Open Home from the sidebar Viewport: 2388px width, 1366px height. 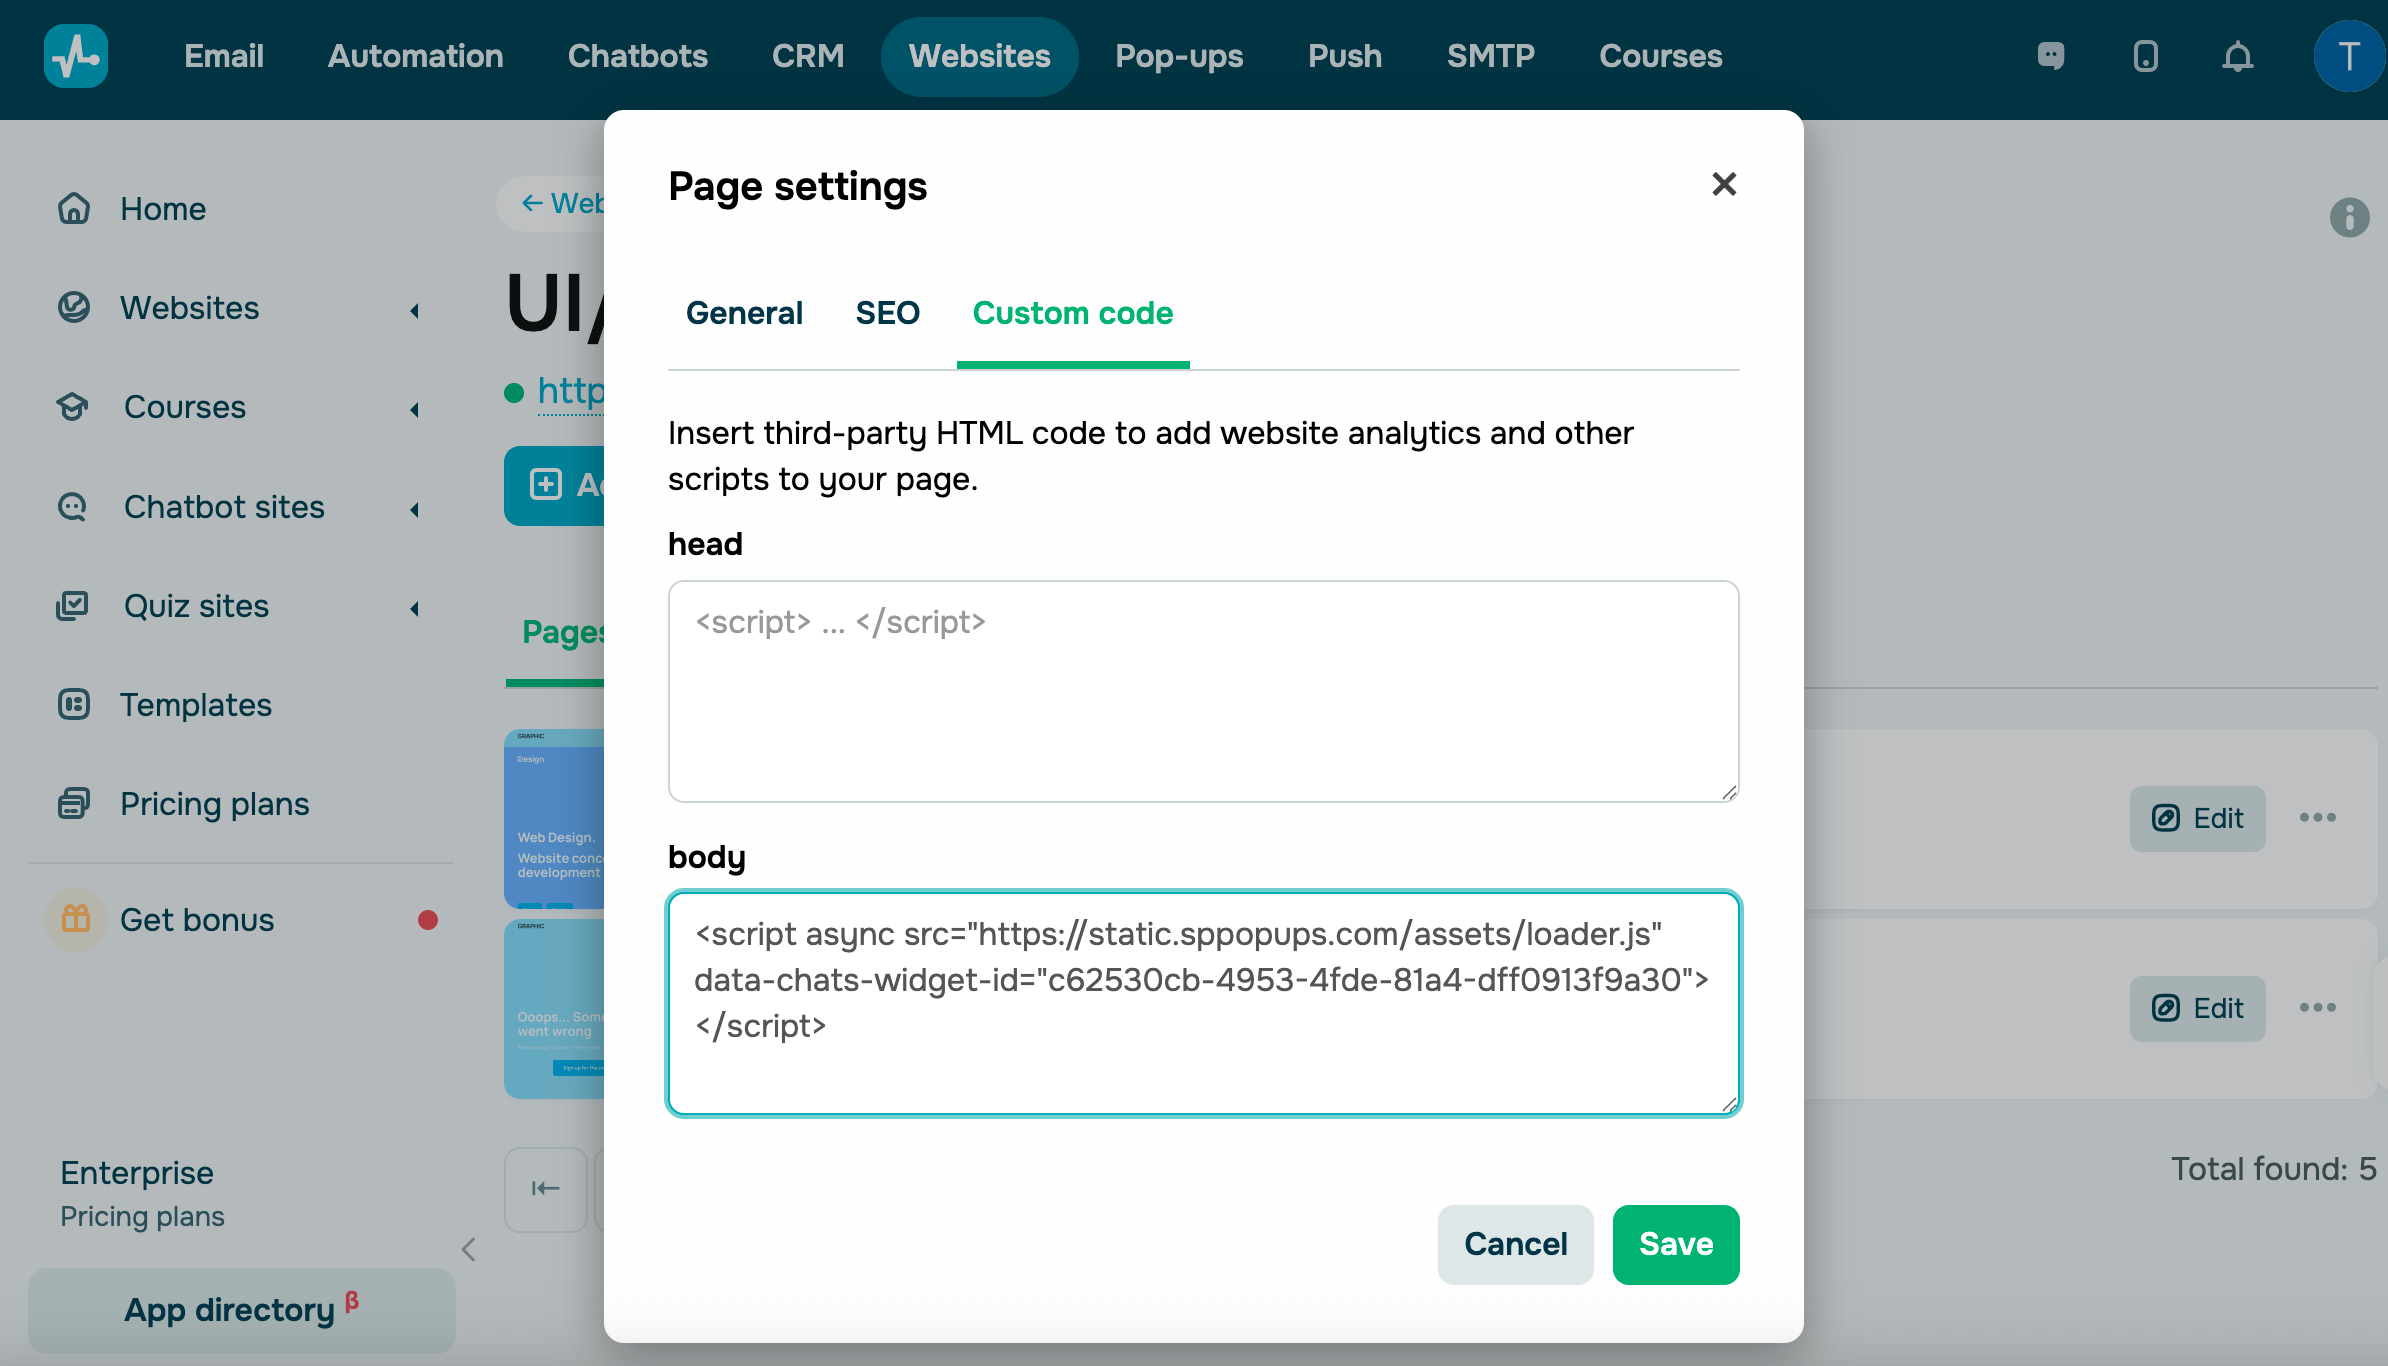[x=163, y=209]
